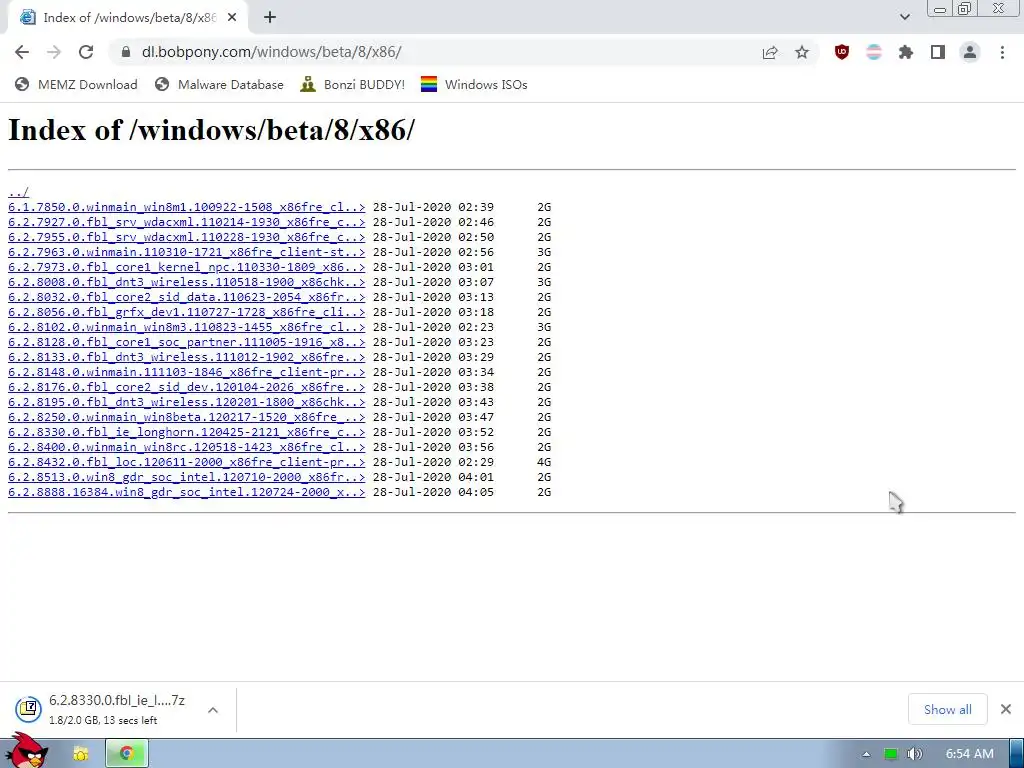Download 6.2.8008.0.fbl_dnt3_wireless file
This screenshot has width=1024, height=768.
point(186,282)
